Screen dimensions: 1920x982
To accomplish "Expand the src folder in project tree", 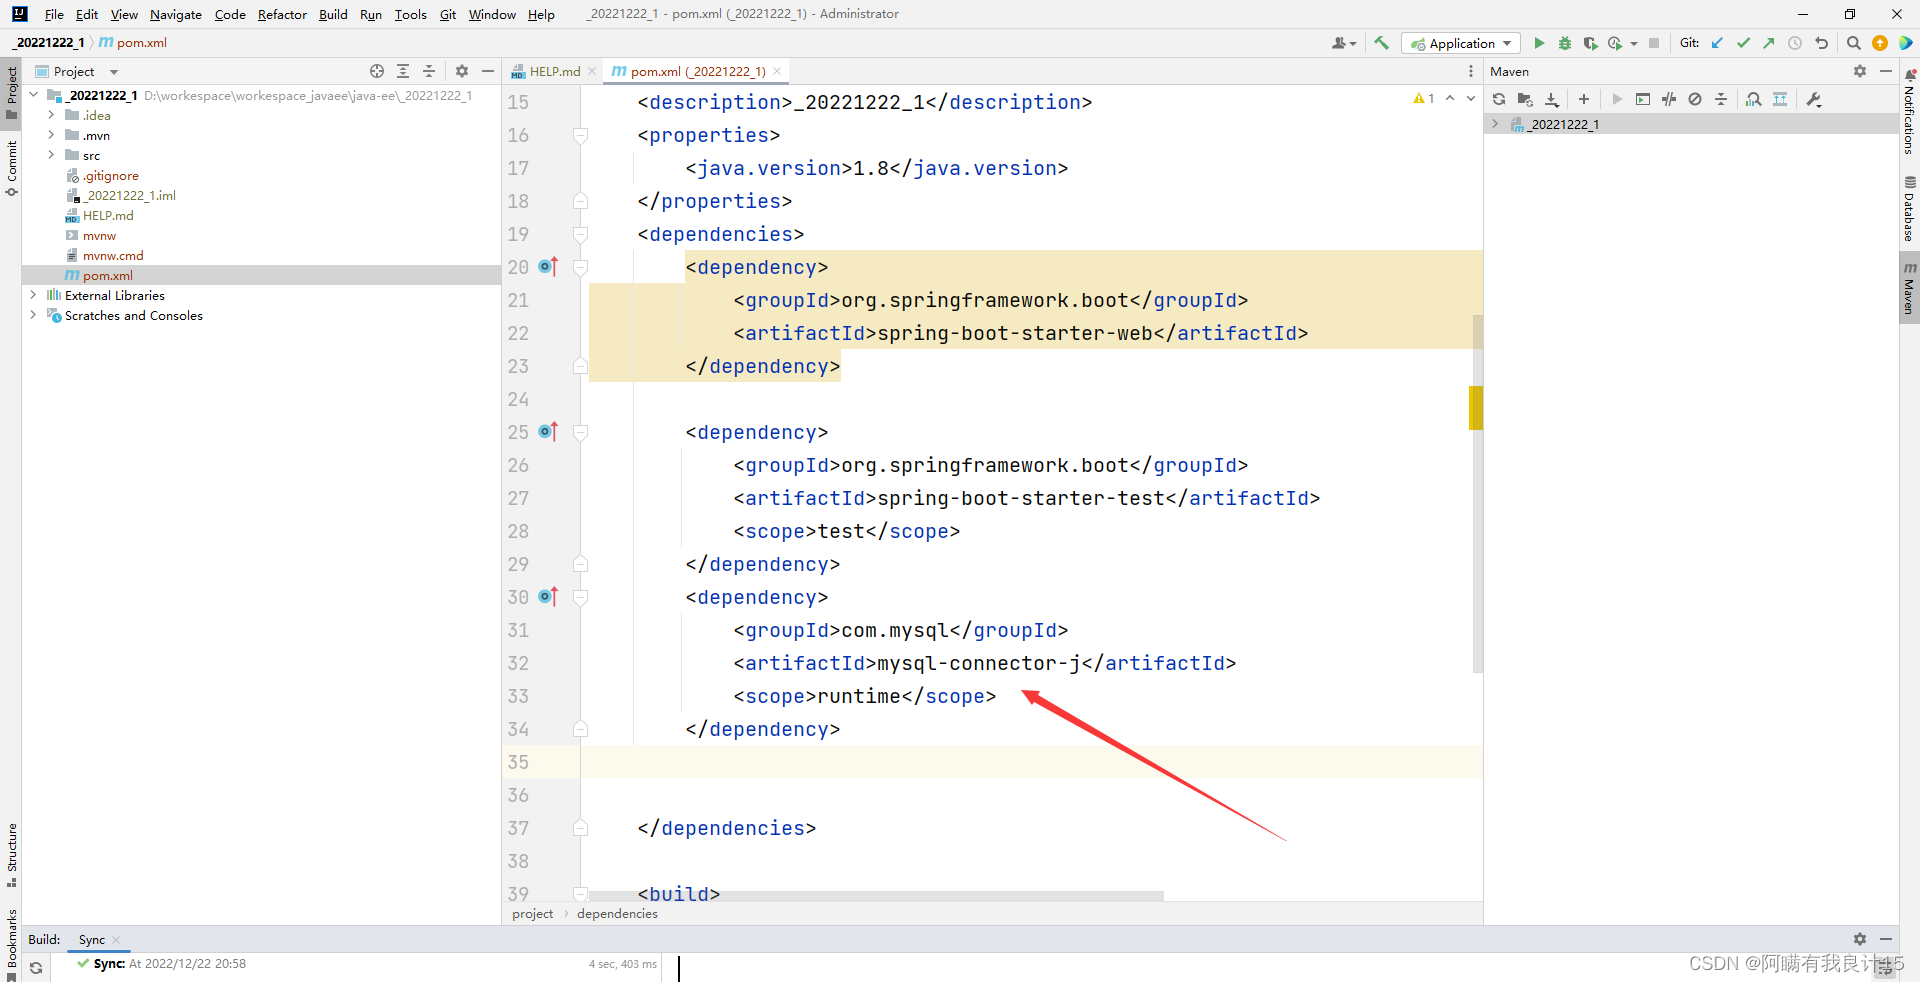I will [x=51, y=155].
